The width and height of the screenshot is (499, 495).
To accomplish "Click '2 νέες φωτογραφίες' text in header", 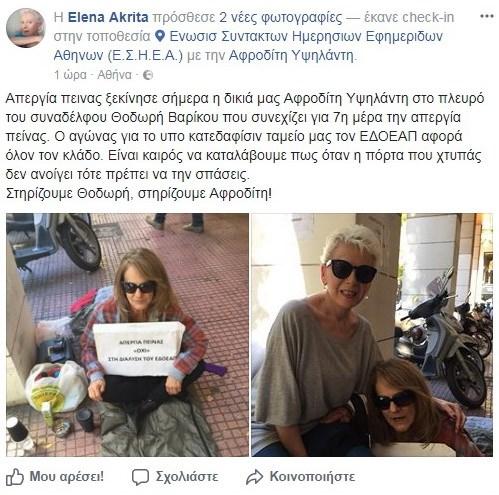I will click(x=281, y=17).
